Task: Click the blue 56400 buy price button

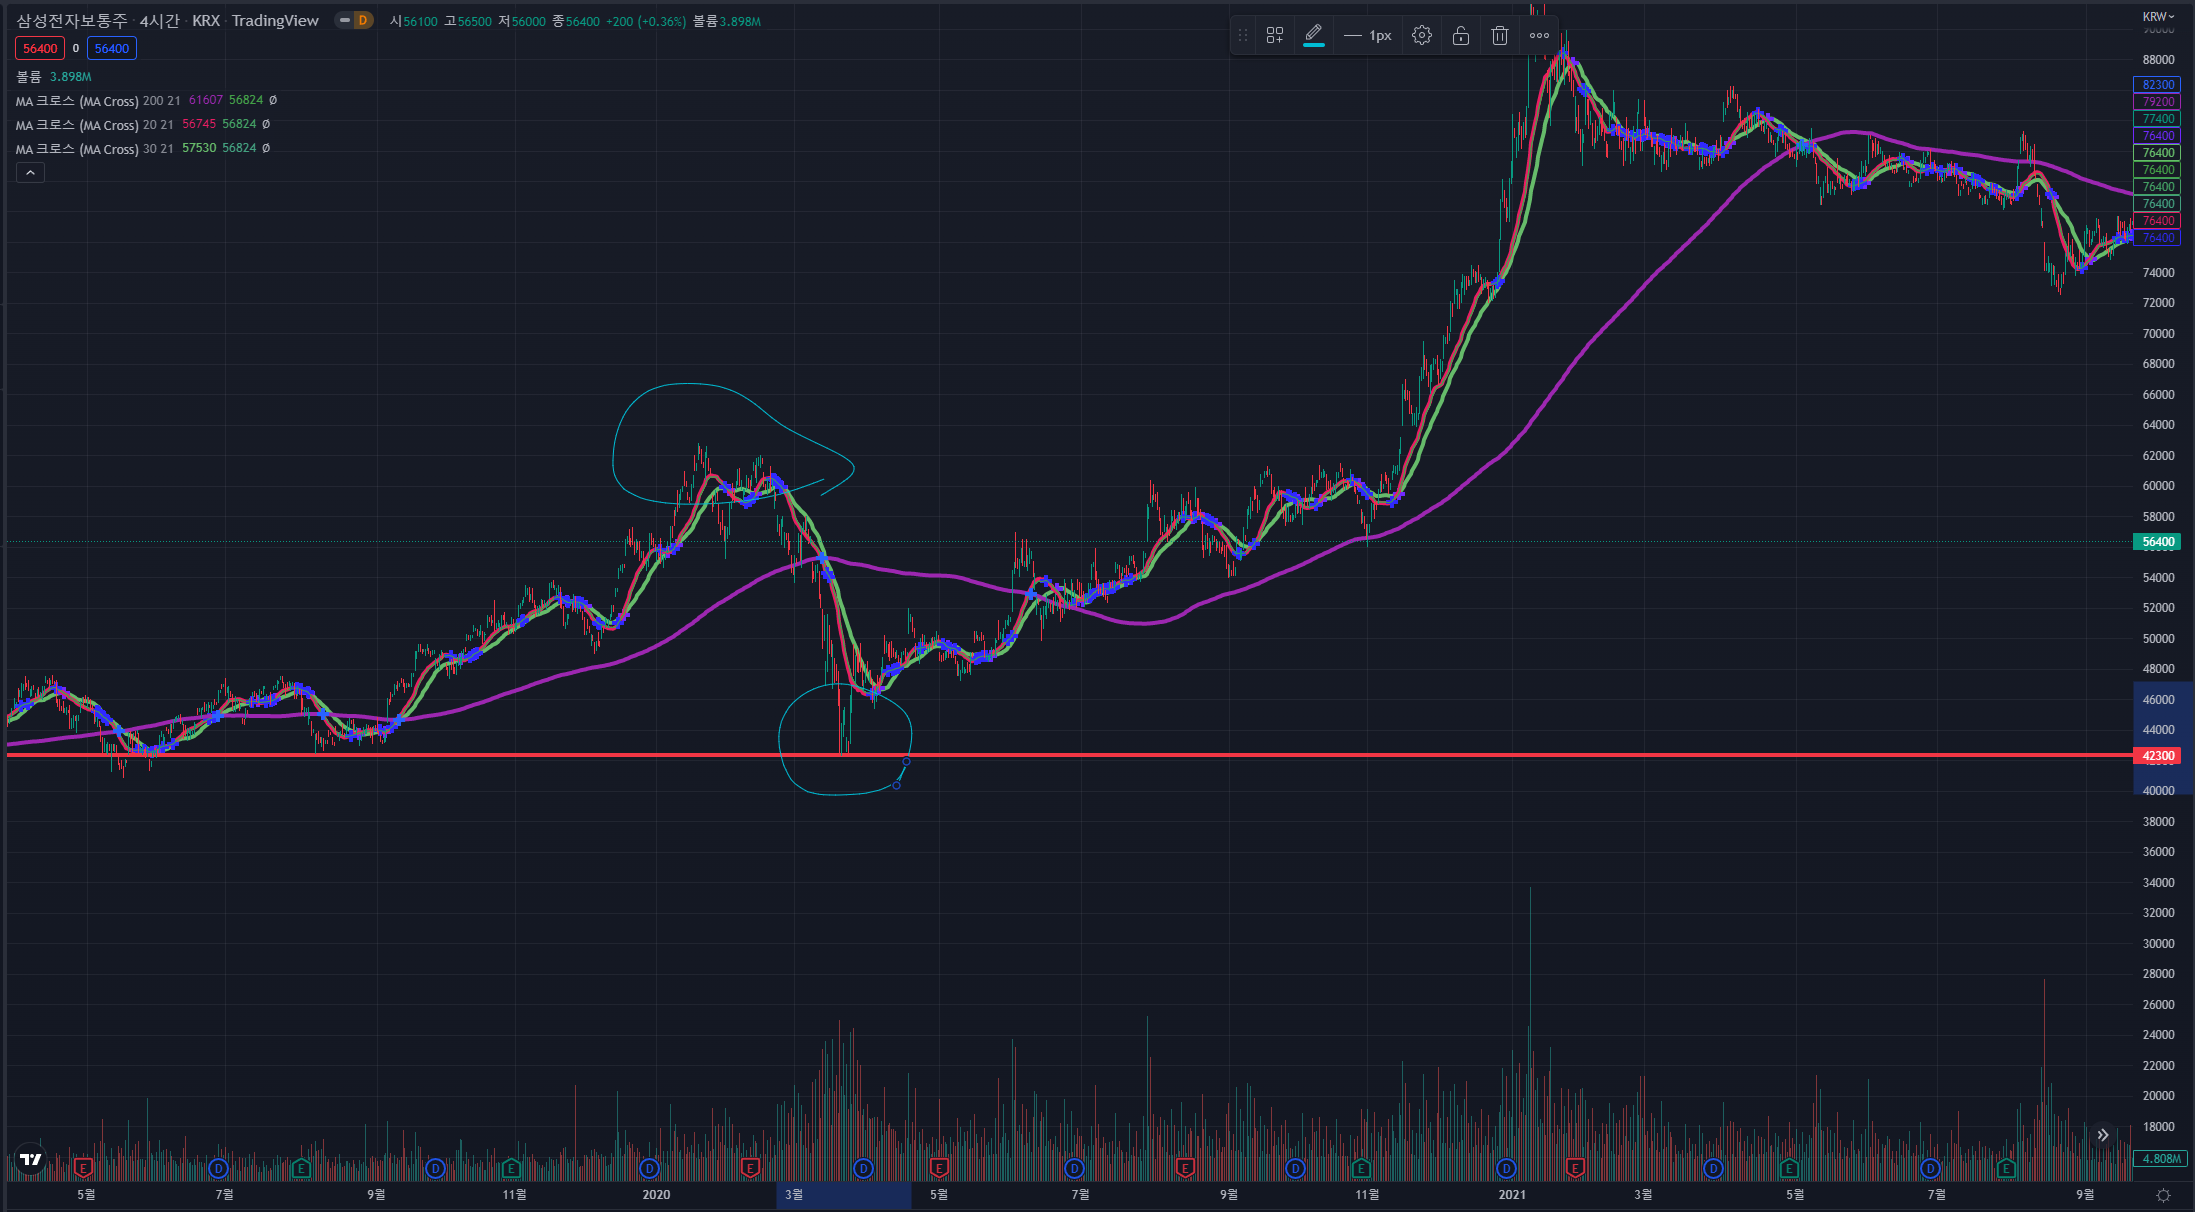Action: click(112, 48)
